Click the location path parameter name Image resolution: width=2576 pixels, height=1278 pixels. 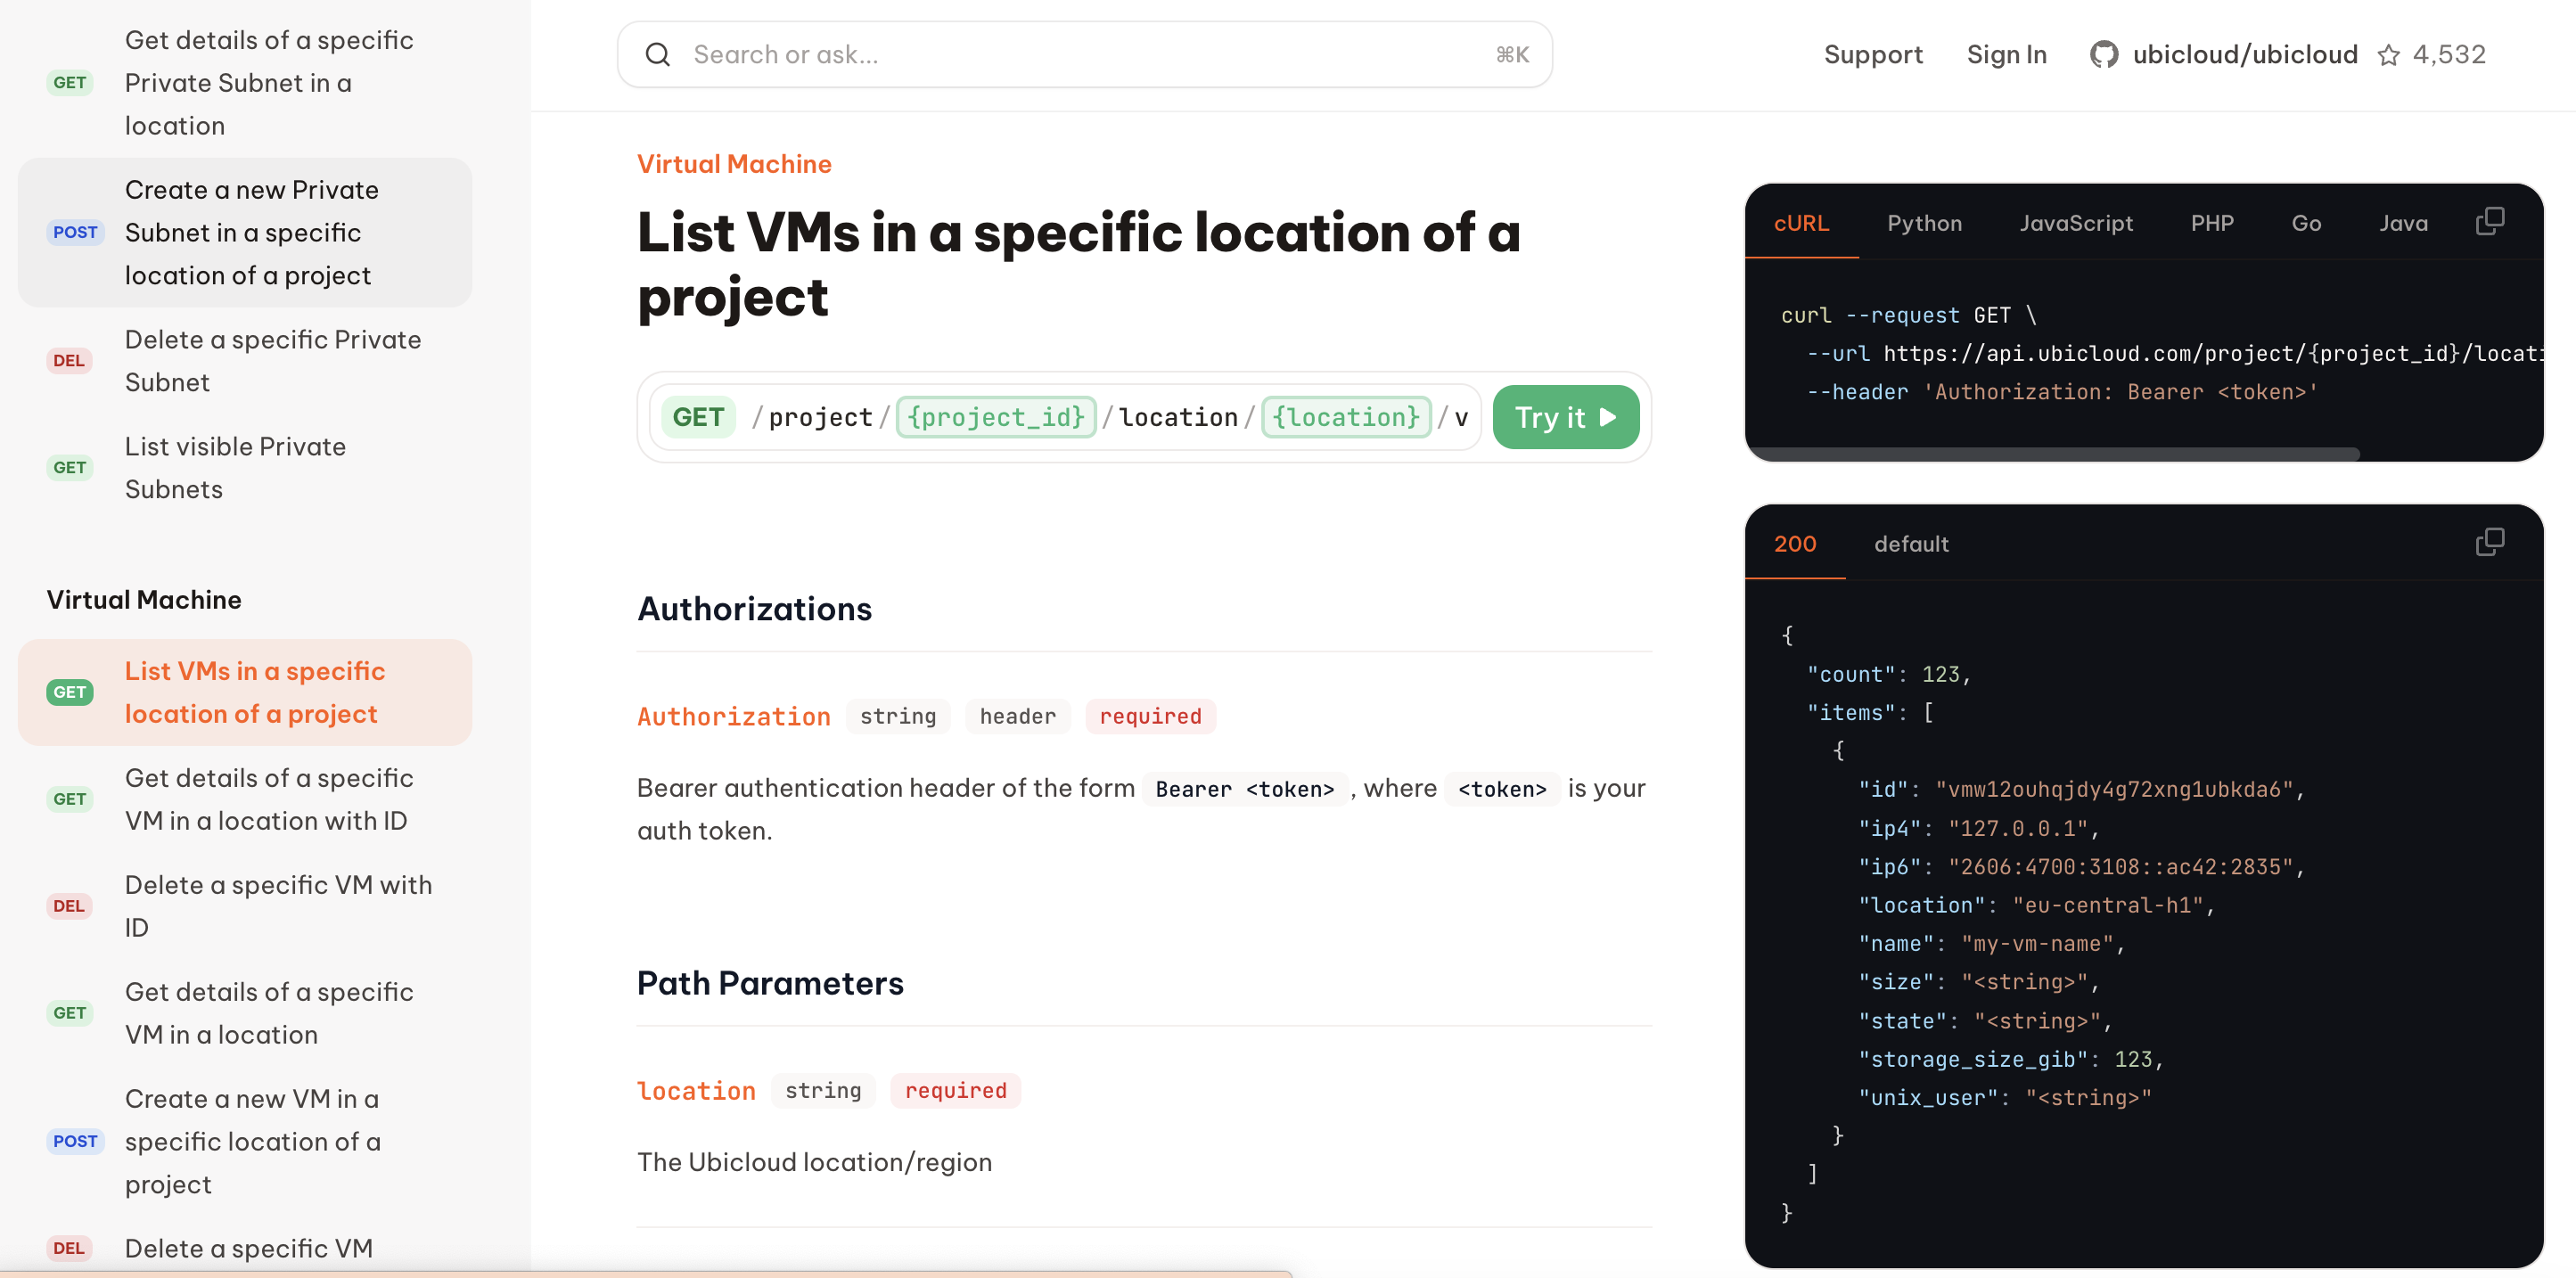pyautogui.click(x=696, y=1090)
